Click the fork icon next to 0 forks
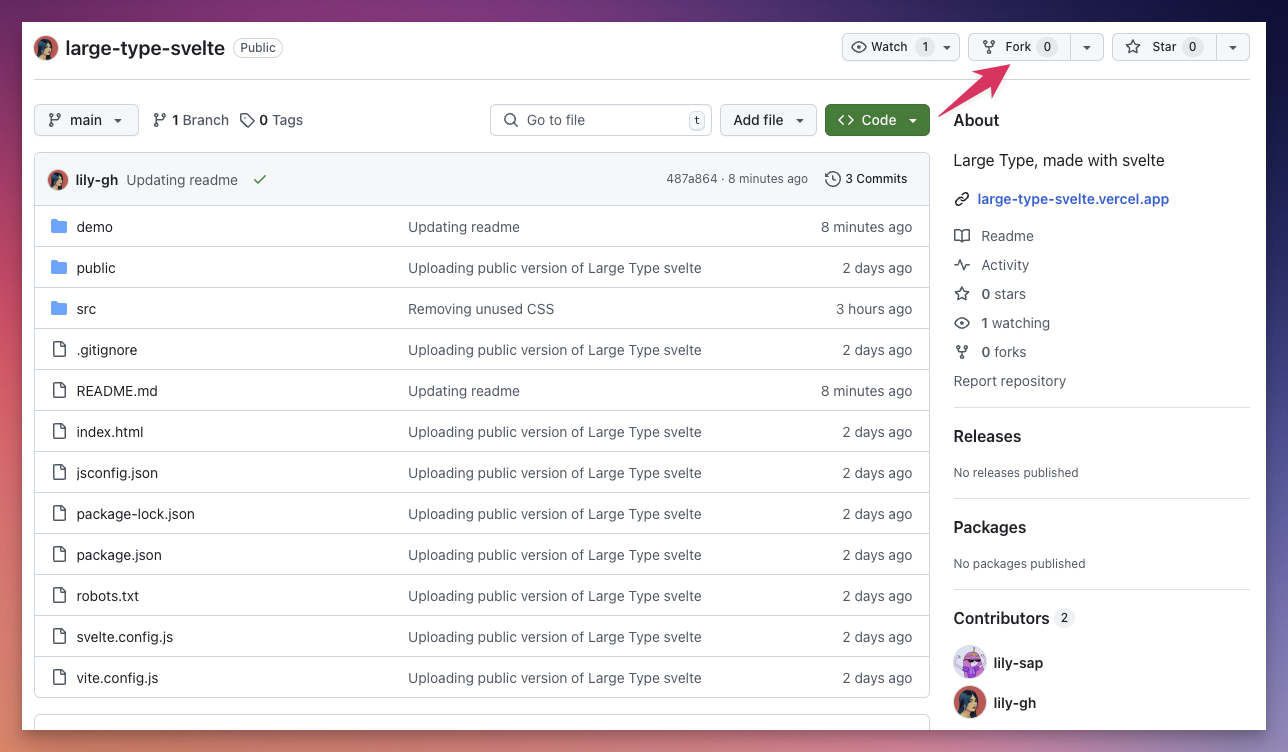1288x752 pixels. pyautogui.click(x=962, y=352)
